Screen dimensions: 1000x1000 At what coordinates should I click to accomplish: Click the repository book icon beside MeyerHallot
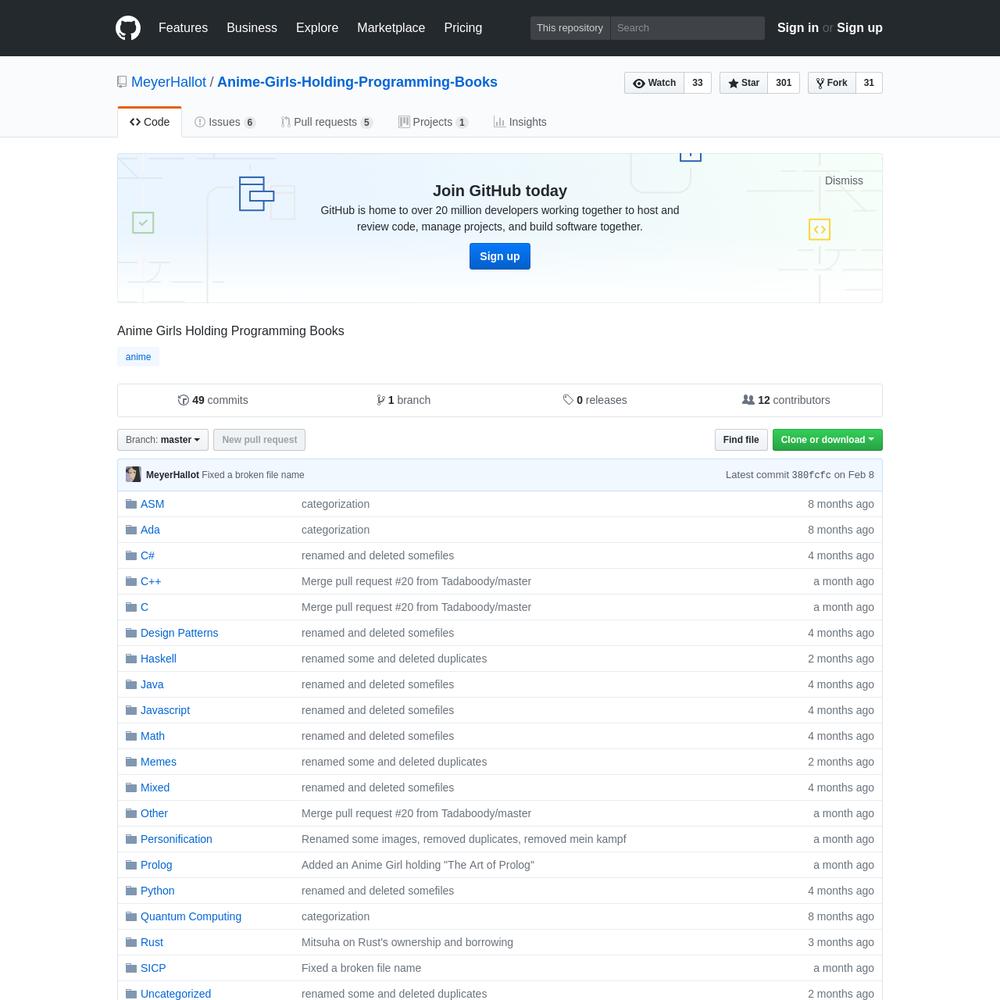(x=122, y=82)
